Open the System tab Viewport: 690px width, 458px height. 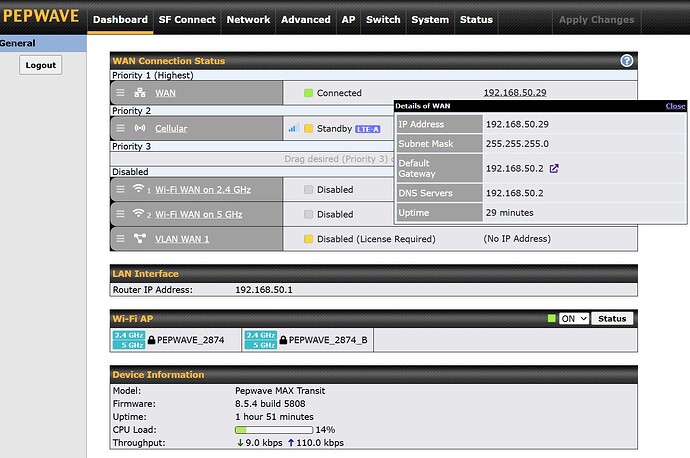click(430, 20)
